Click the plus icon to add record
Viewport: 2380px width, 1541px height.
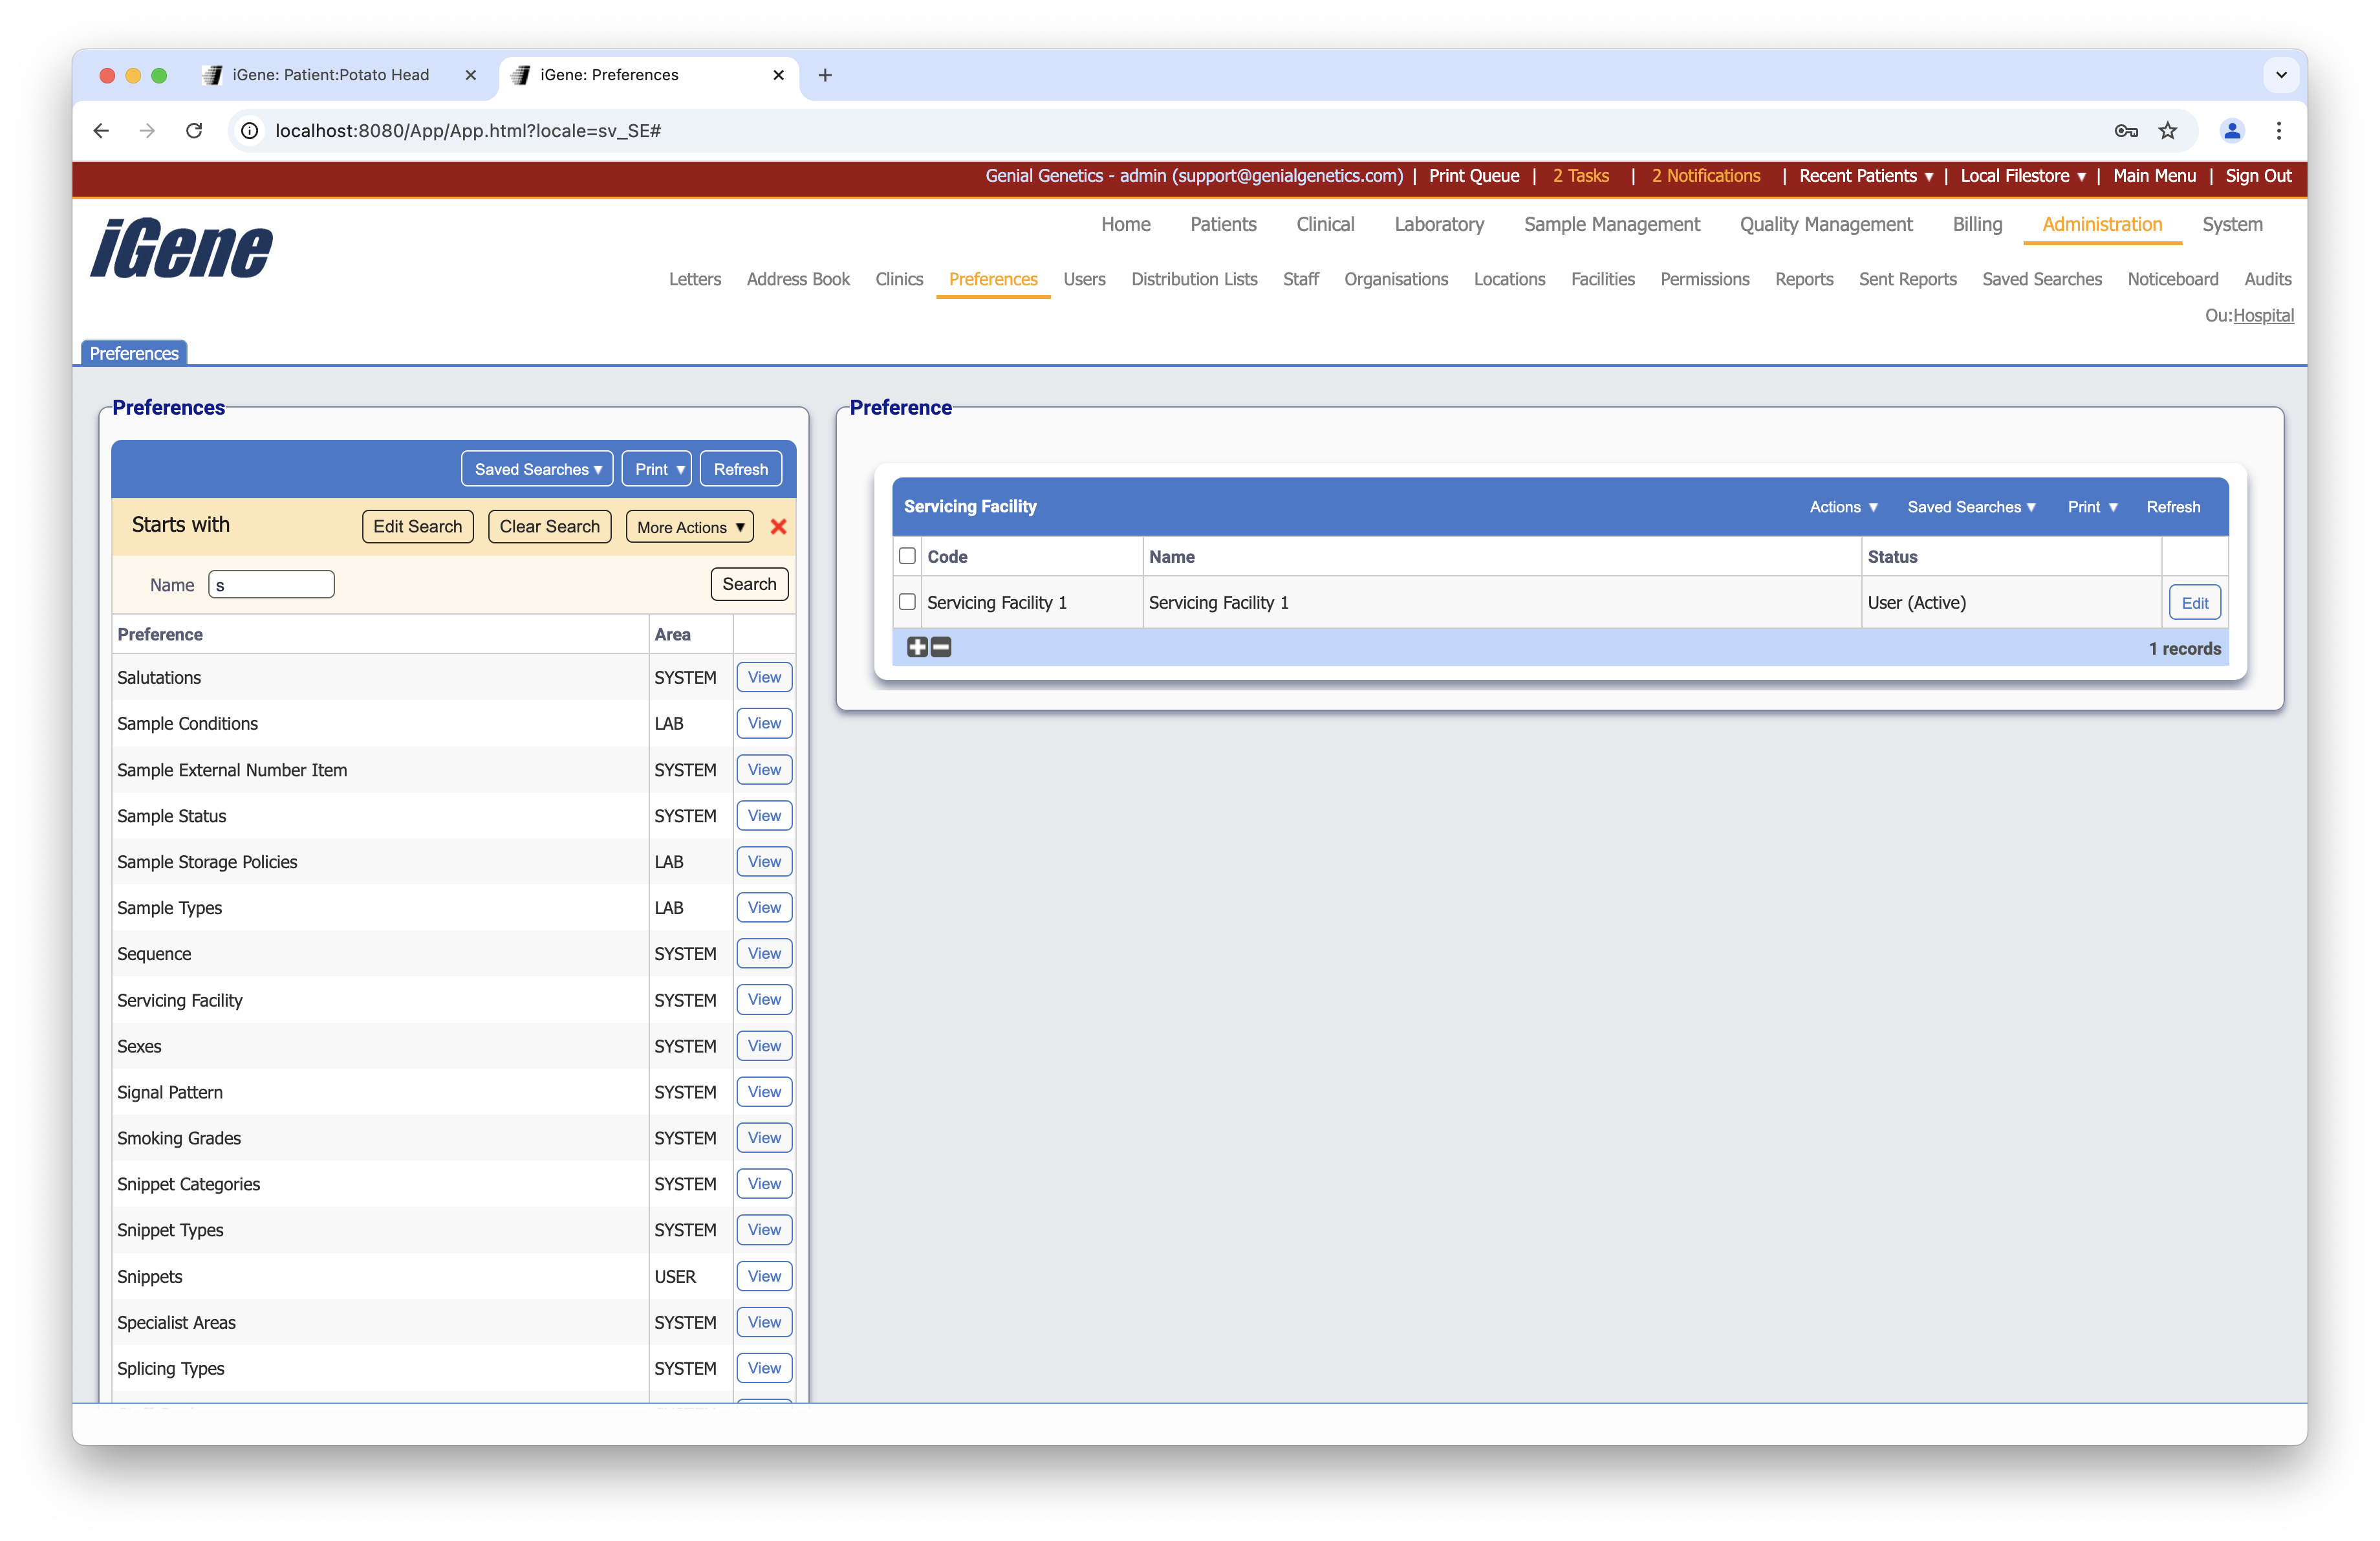(x=917, y=647)
